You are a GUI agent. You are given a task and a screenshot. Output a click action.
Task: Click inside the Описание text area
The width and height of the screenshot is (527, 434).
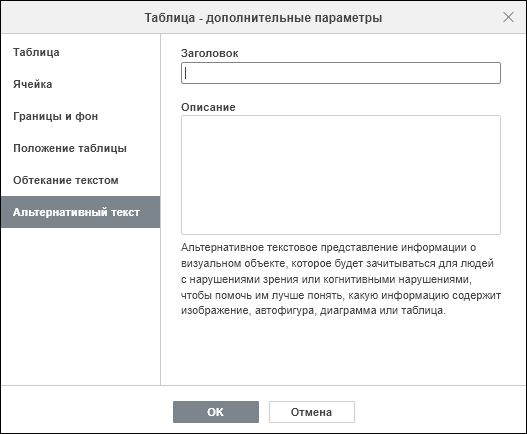tap(341, 175)
